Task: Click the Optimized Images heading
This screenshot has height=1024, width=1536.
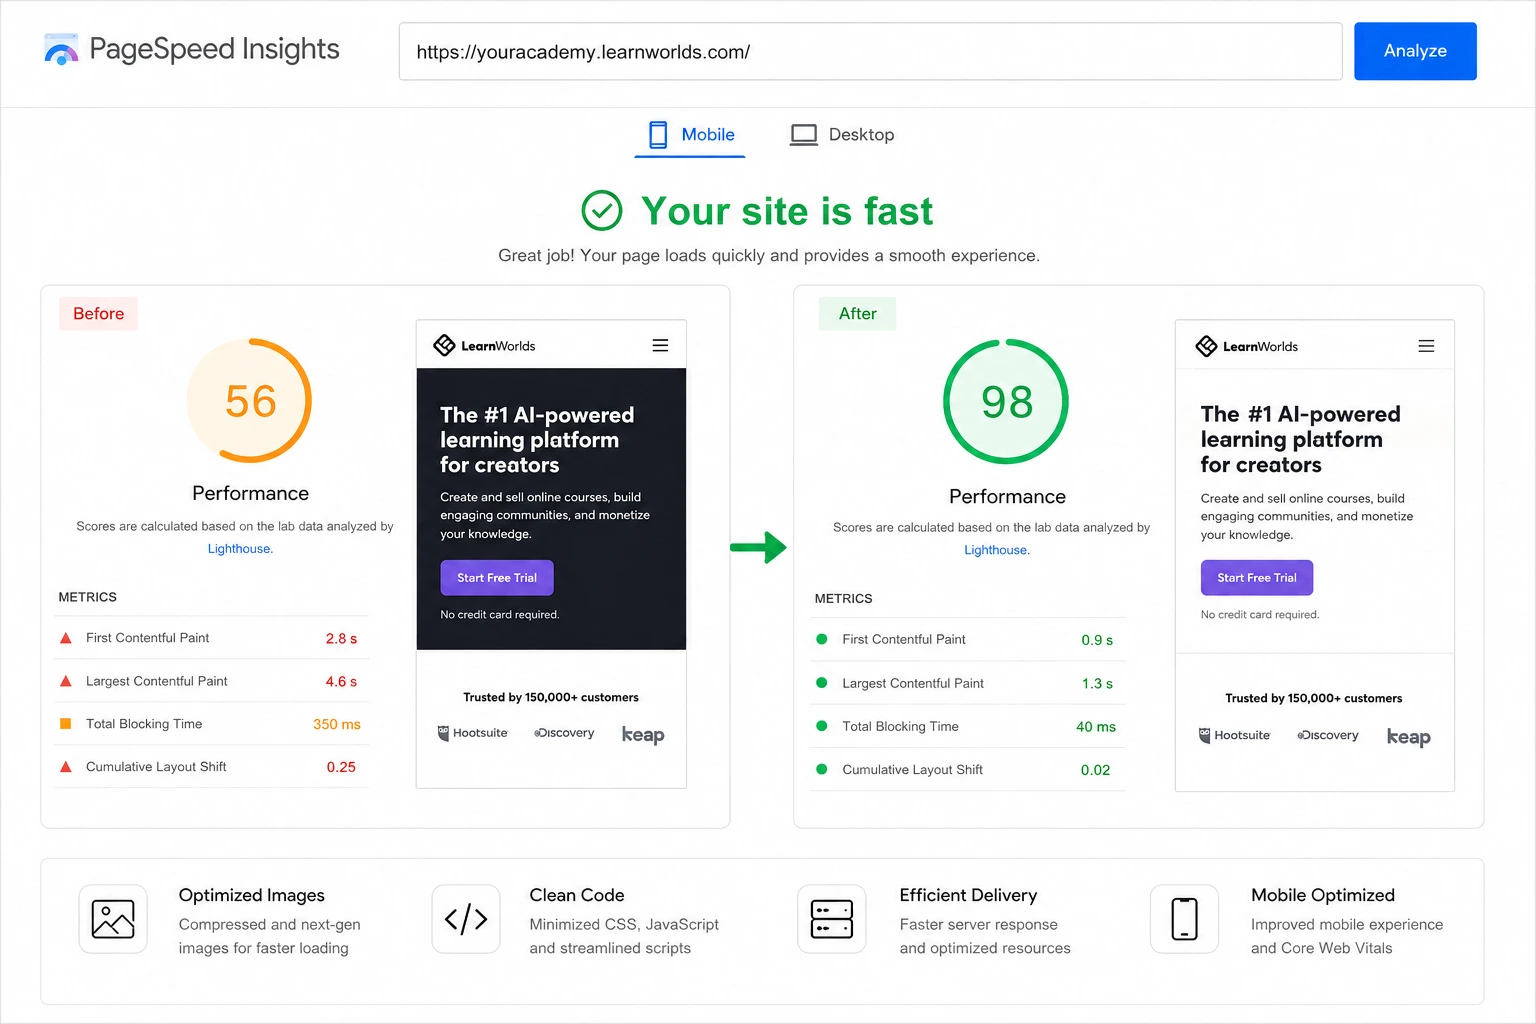Action: 252,895
